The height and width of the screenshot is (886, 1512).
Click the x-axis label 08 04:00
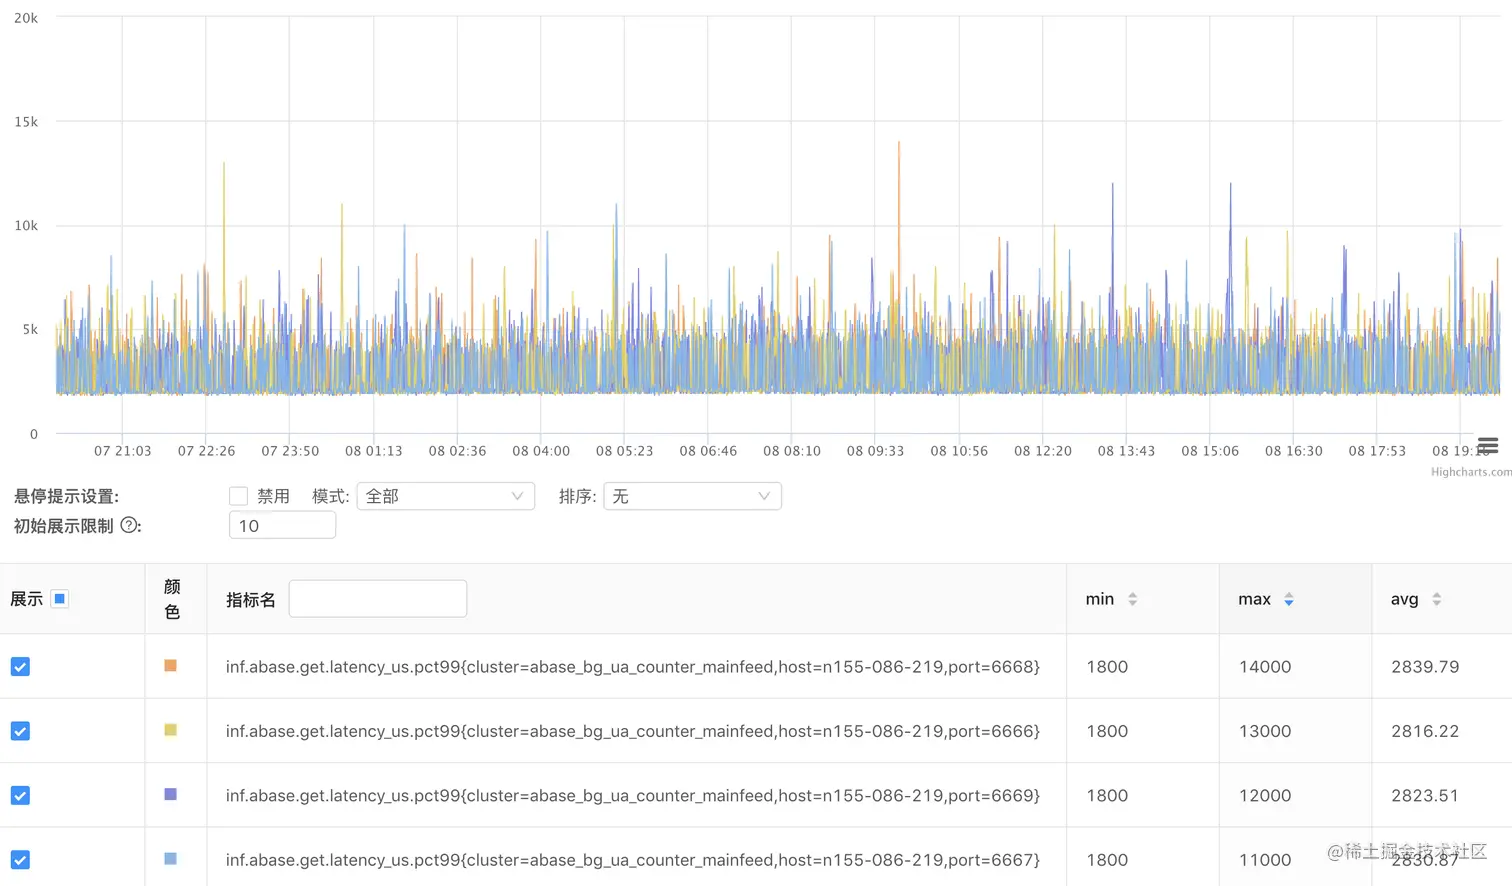coord(541,451)
